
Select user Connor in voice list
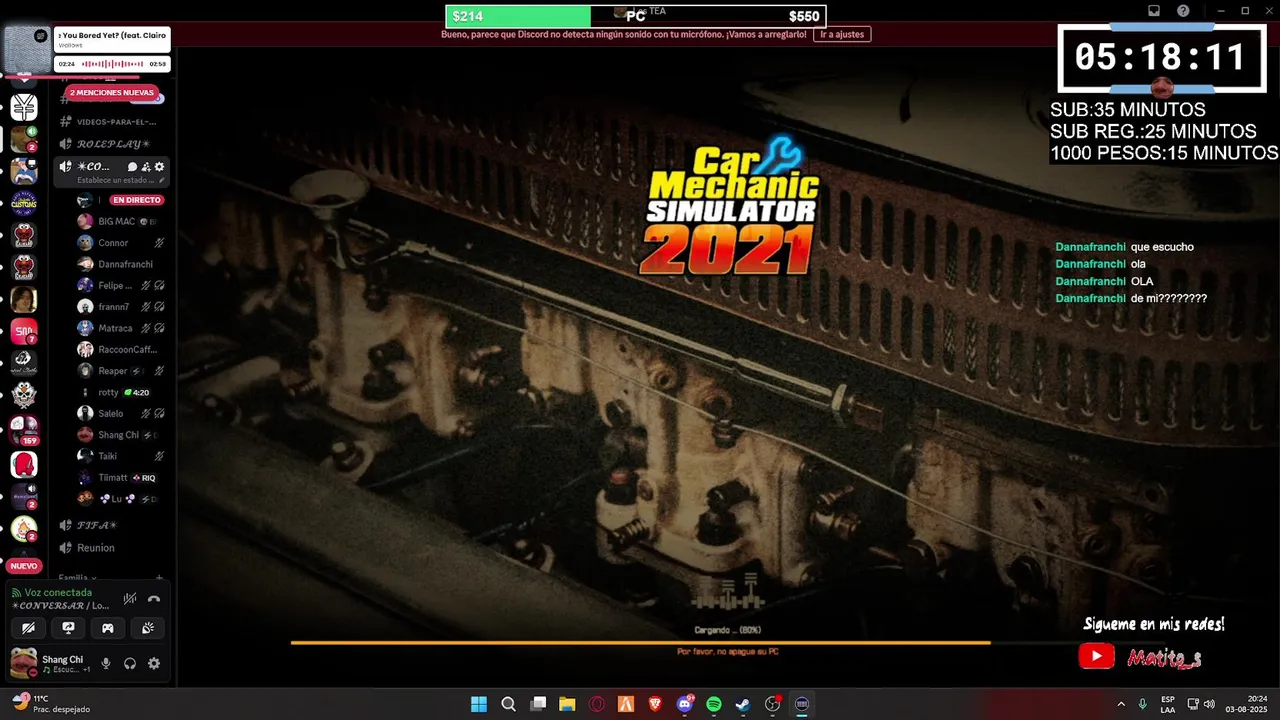[122, 243]
